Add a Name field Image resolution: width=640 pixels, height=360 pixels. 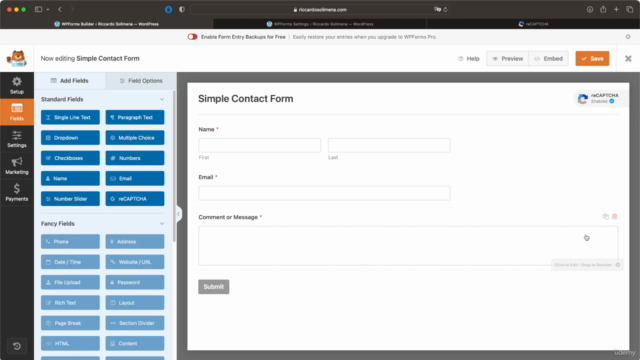(70, 178)
